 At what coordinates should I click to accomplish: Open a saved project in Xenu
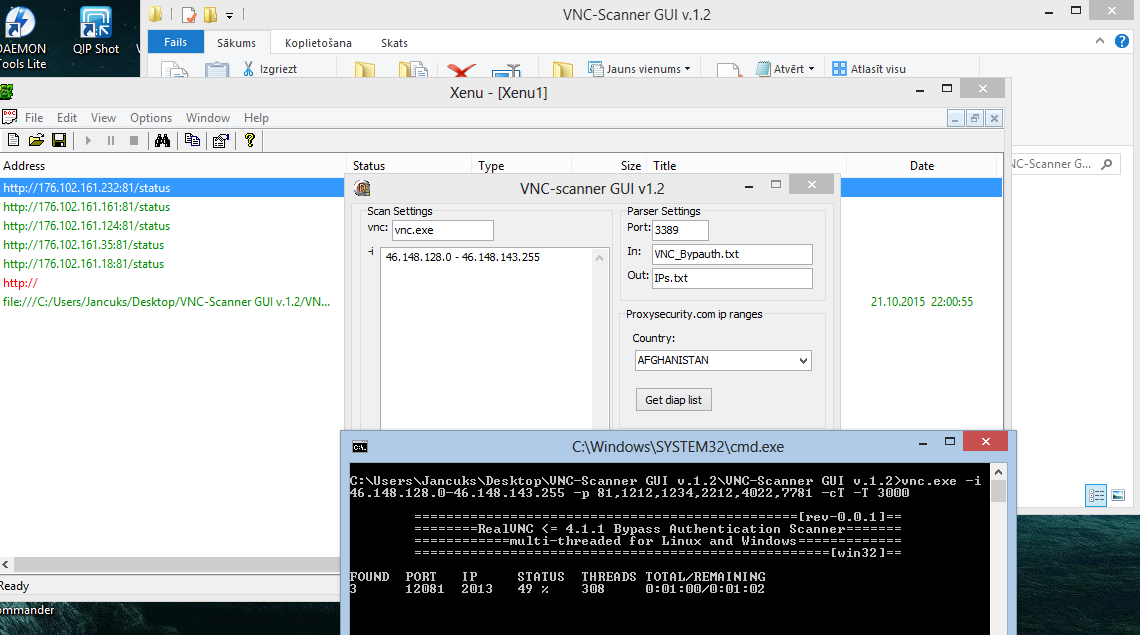[36, 140]
